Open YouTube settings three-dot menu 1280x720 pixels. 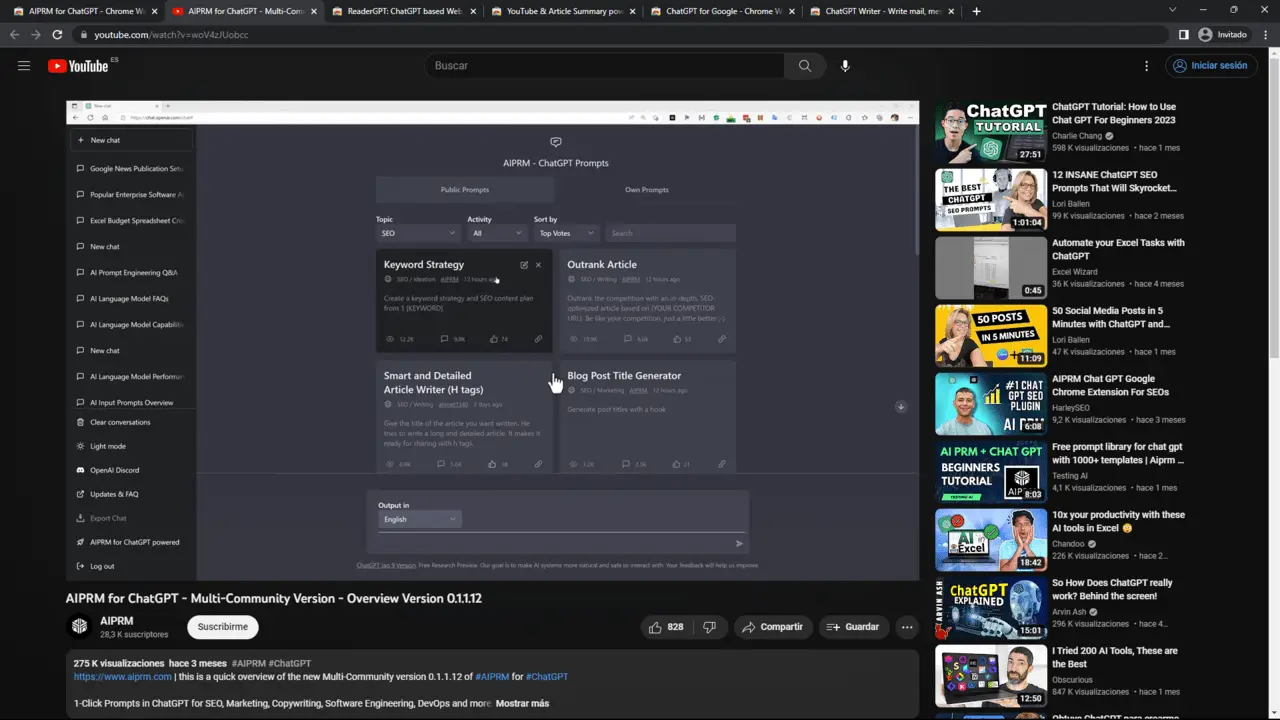[x=1146, y=66]
